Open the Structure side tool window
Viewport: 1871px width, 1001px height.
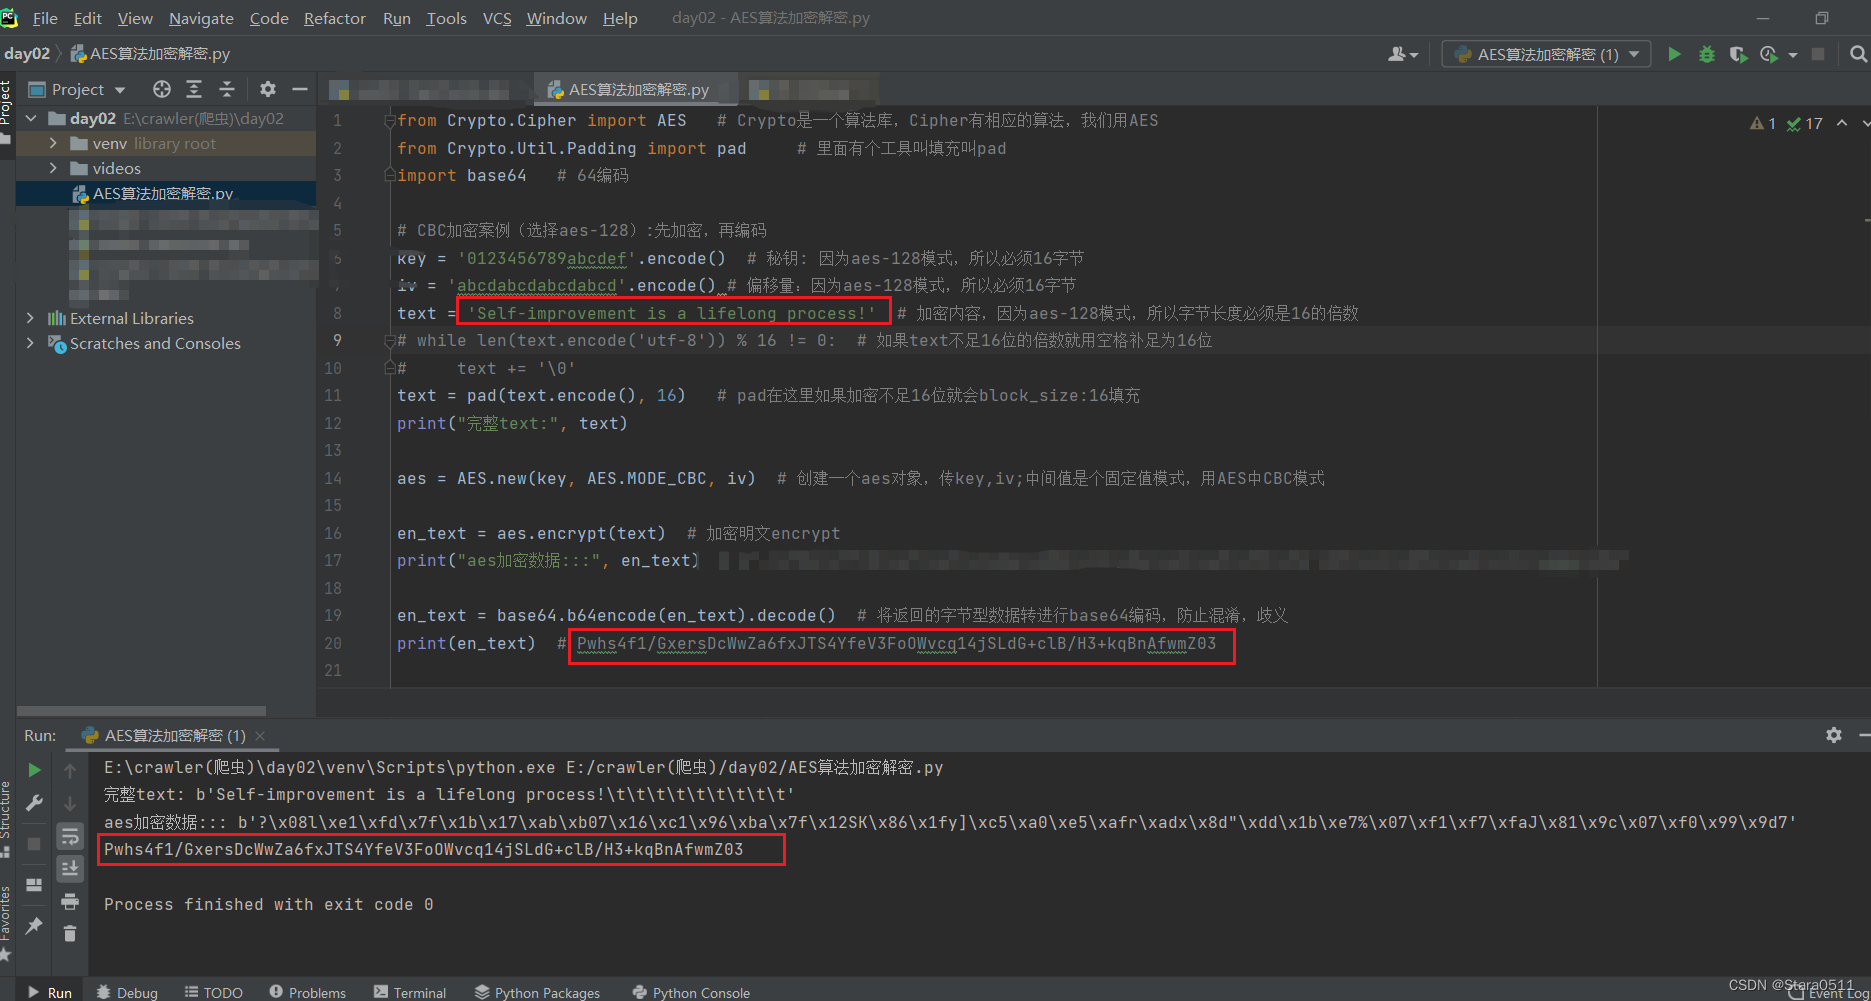click(x=6, y=818)
